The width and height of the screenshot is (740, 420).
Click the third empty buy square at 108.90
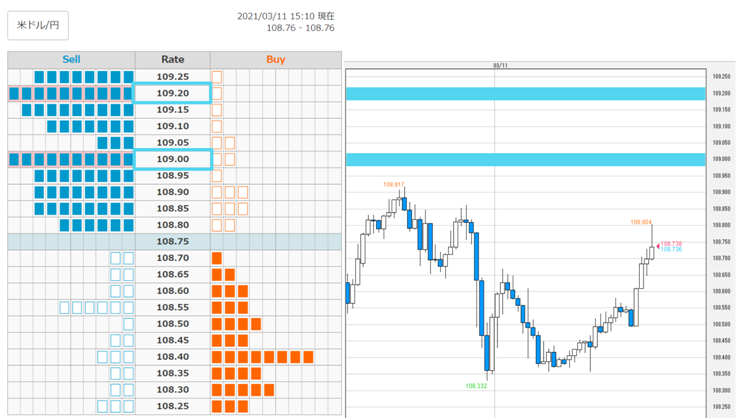click(x=243, y=192)
